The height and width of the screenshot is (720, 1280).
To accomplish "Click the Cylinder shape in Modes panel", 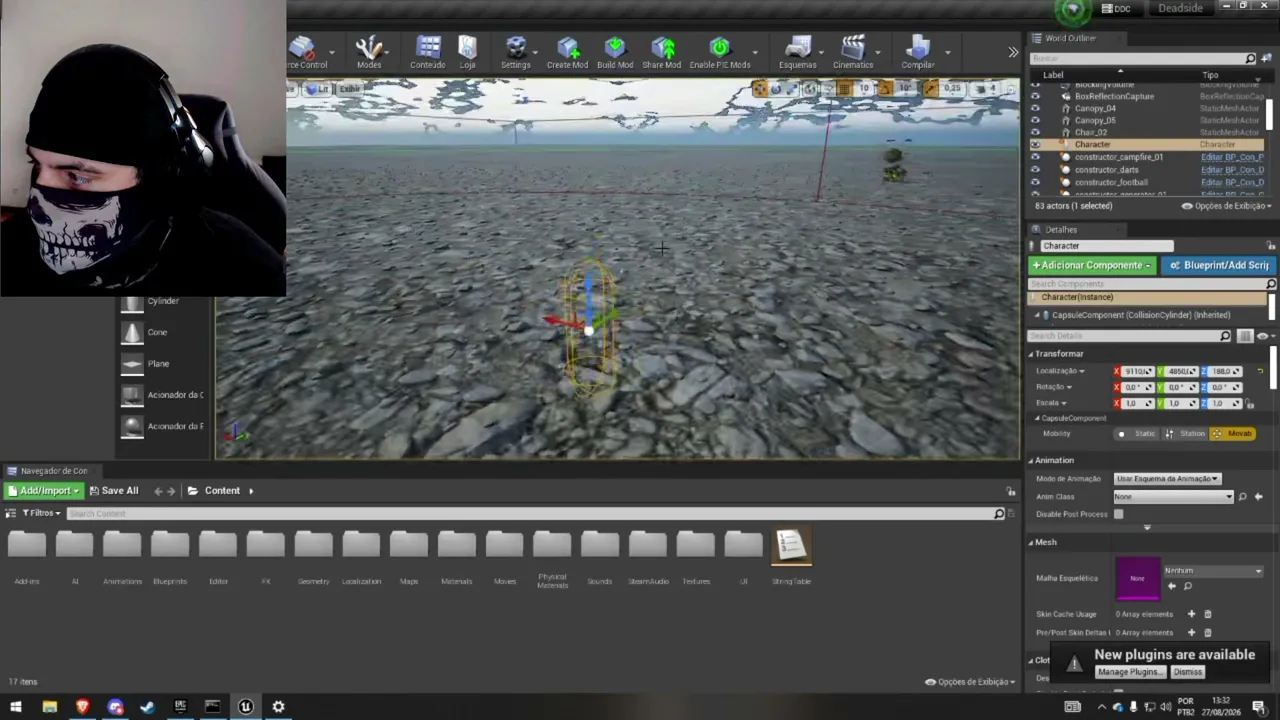I will (x=163, y=301).
